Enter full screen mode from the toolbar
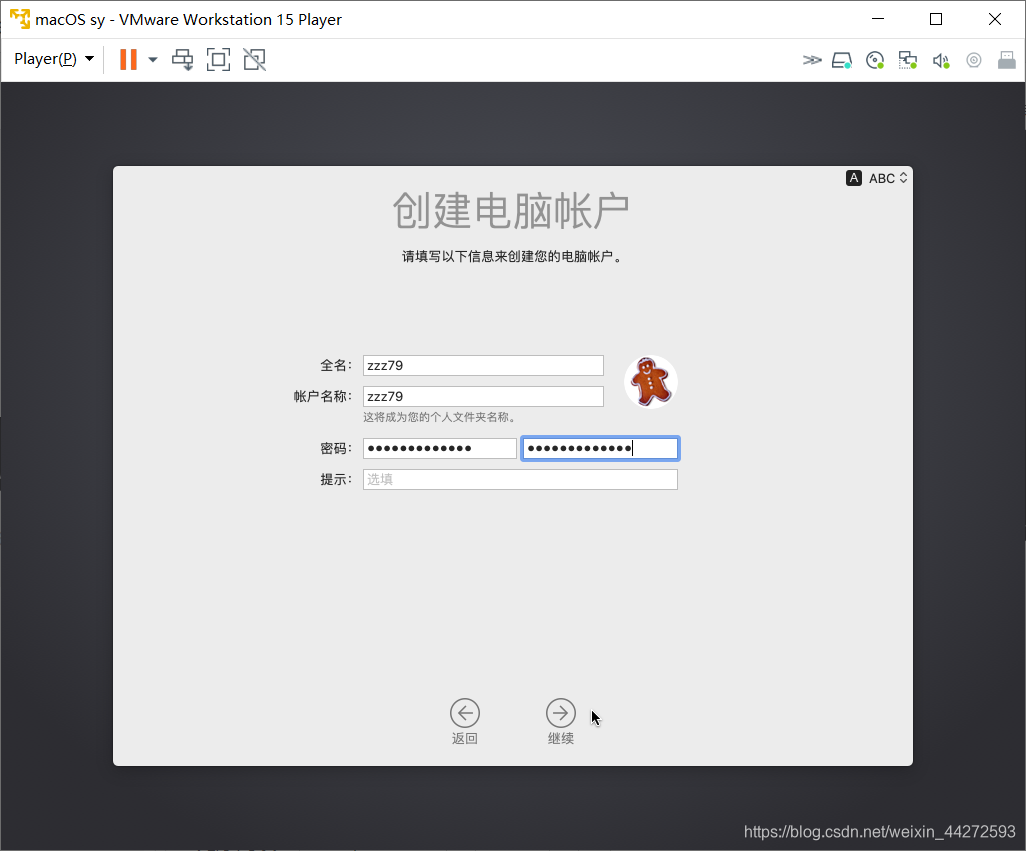This screenshot has width=1026, height=851. point(218,60)
